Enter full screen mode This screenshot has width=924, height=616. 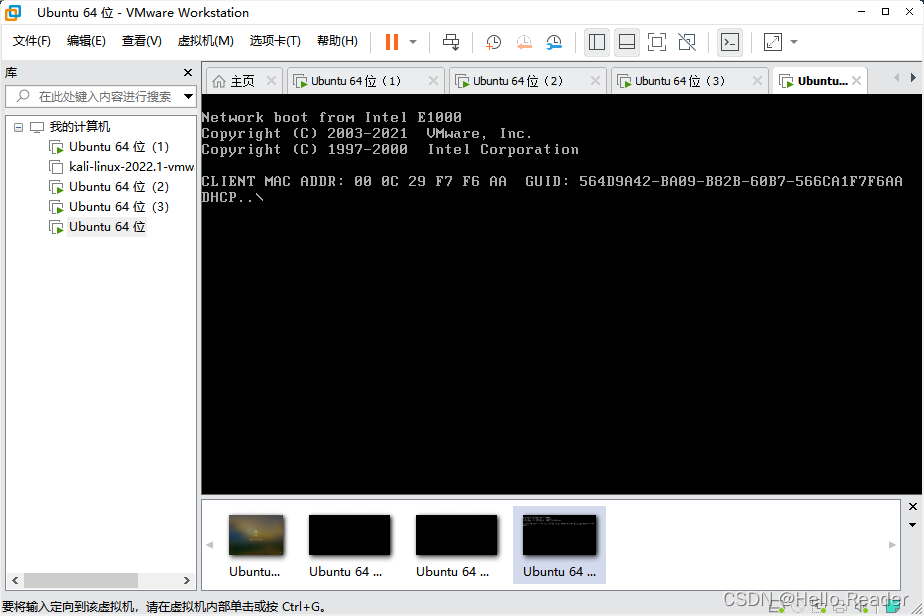(657, 42)
